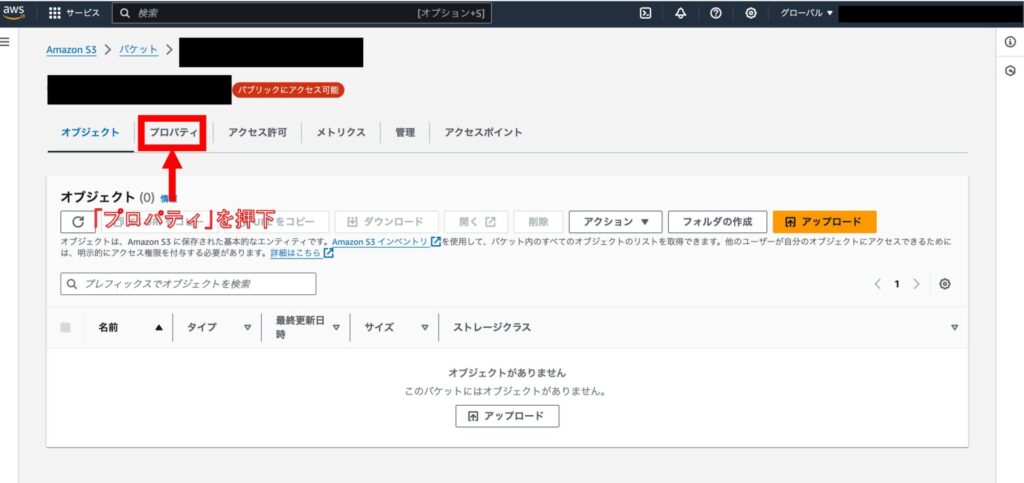Switch to the アクセスポイント tab

(483, 132)
